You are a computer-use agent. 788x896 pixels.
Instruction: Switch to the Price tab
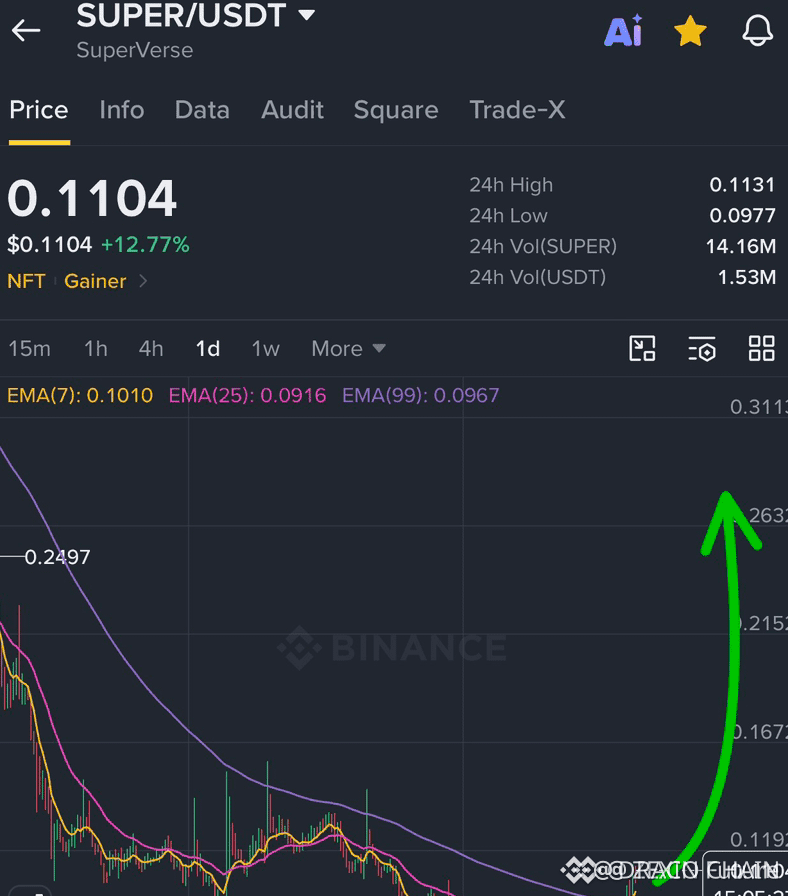39,110
